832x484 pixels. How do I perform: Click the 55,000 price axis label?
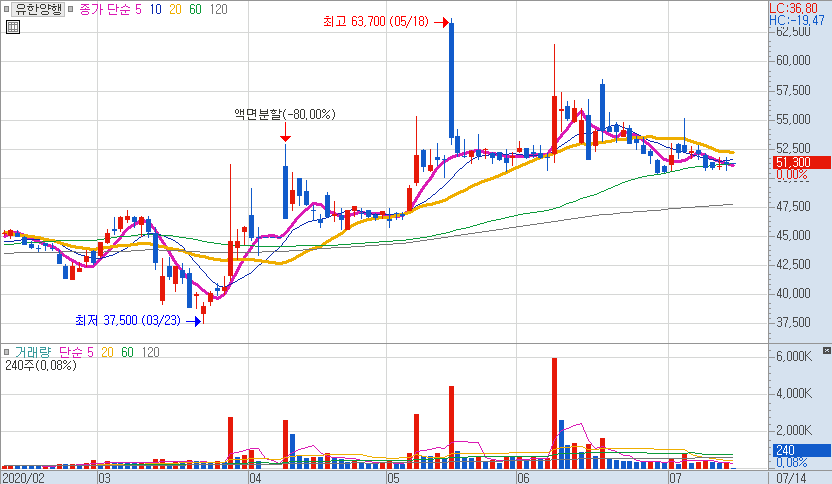click(793, 119)
